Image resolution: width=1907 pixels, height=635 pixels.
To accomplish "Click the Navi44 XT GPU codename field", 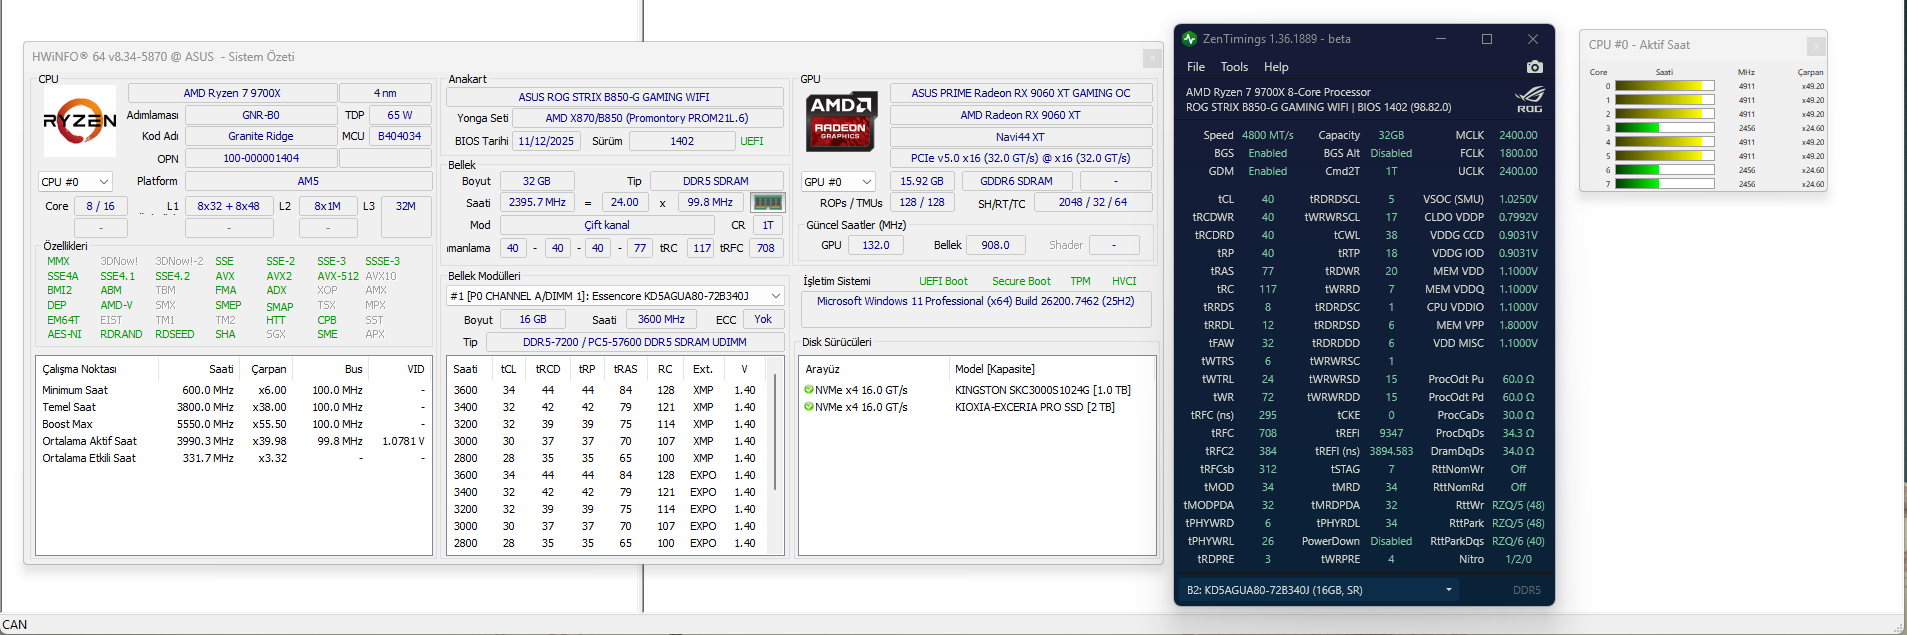I will pos(1021,137).
